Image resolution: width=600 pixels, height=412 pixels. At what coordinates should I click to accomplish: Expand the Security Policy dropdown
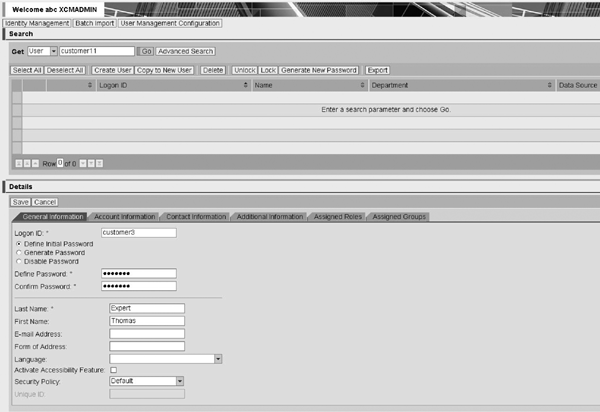point(180,381)
